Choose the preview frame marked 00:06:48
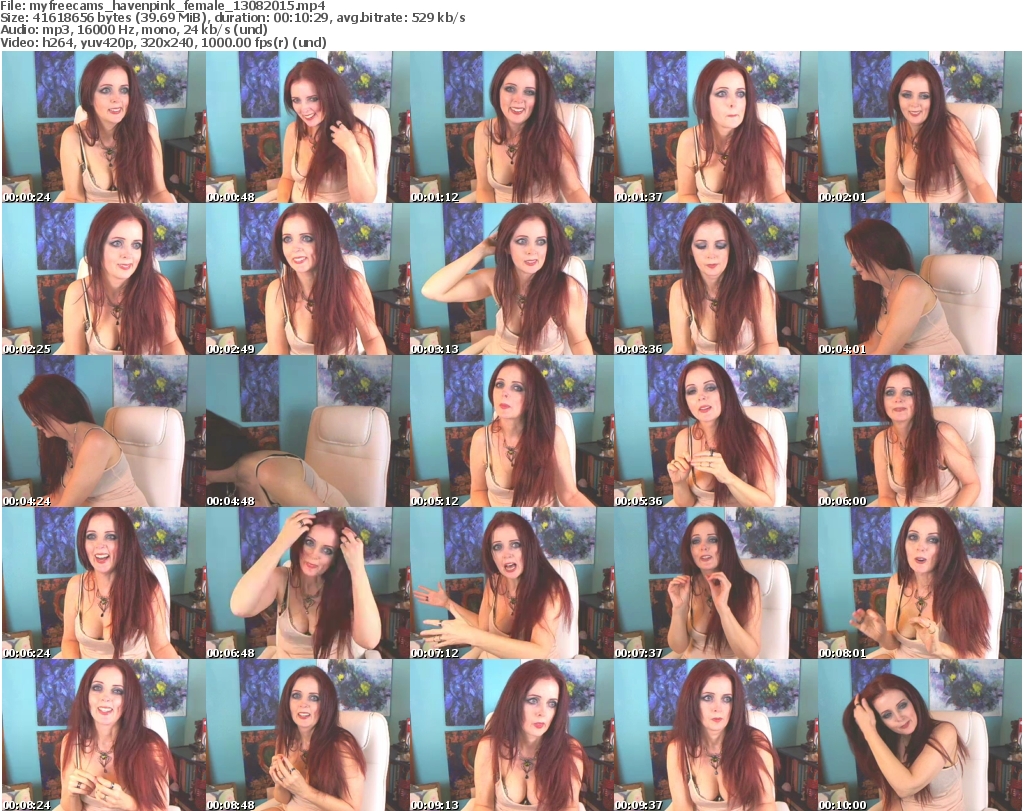The width and height of the screenshot is (1024, 811). (x=308, y=583)
